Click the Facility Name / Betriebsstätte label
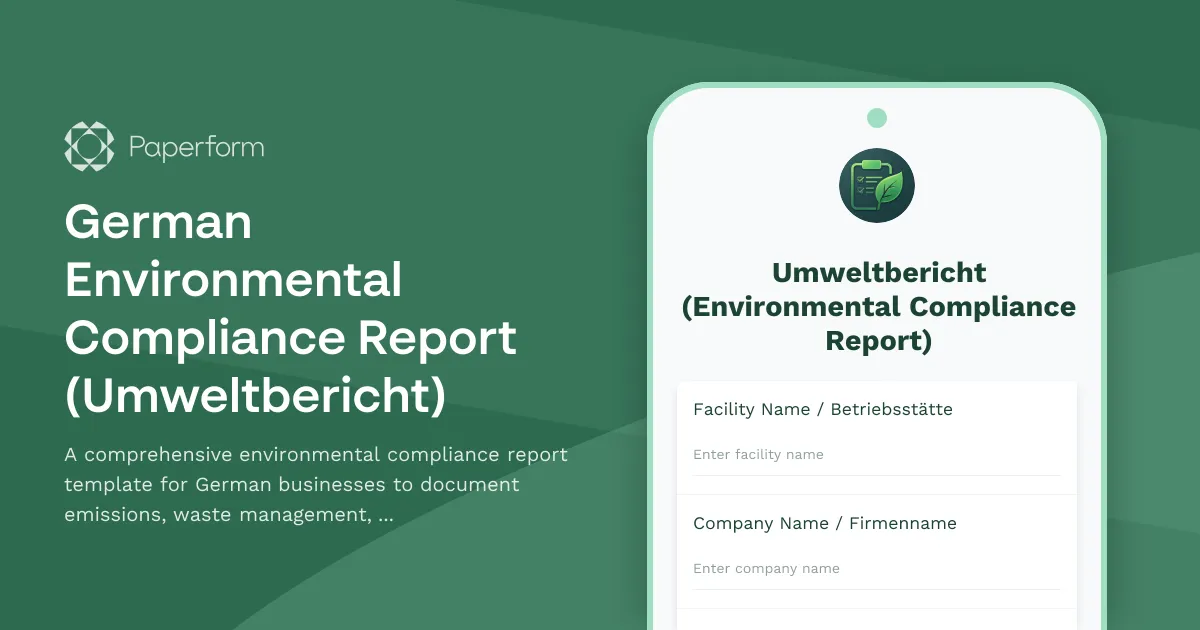 point(824,409)
